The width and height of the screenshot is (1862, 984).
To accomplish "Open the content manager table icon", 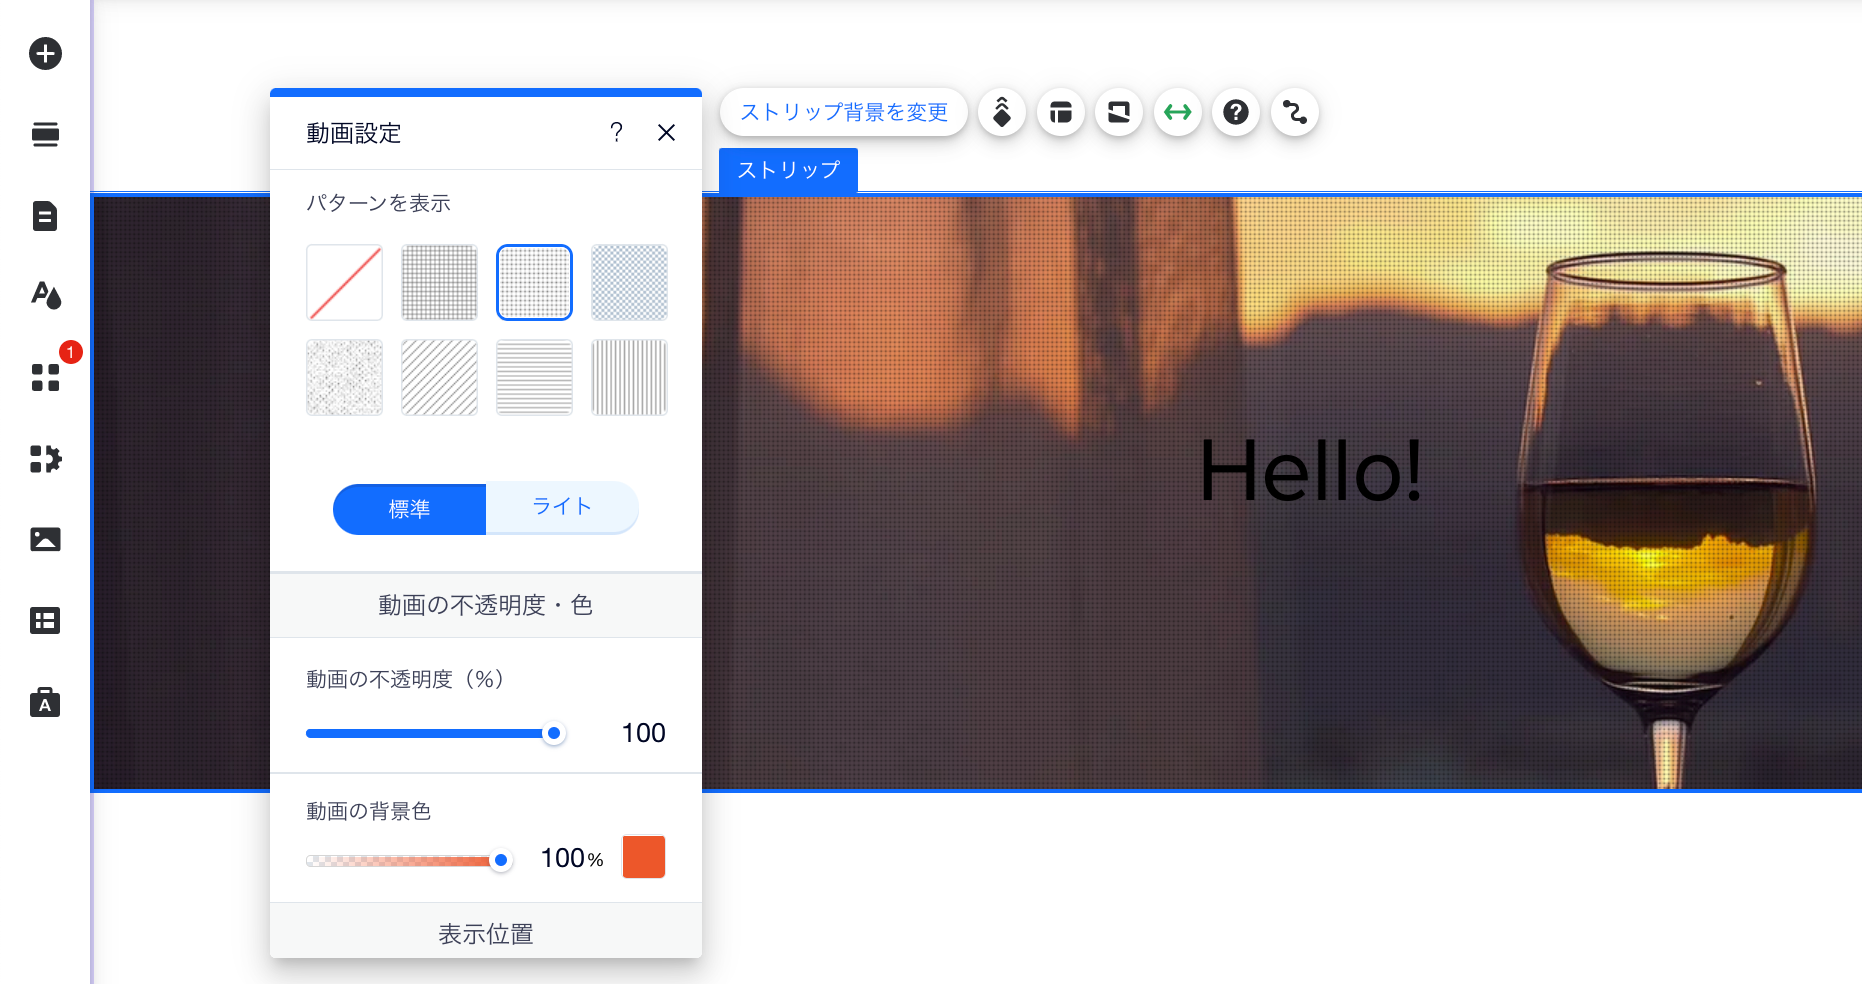I will point(45,621).
